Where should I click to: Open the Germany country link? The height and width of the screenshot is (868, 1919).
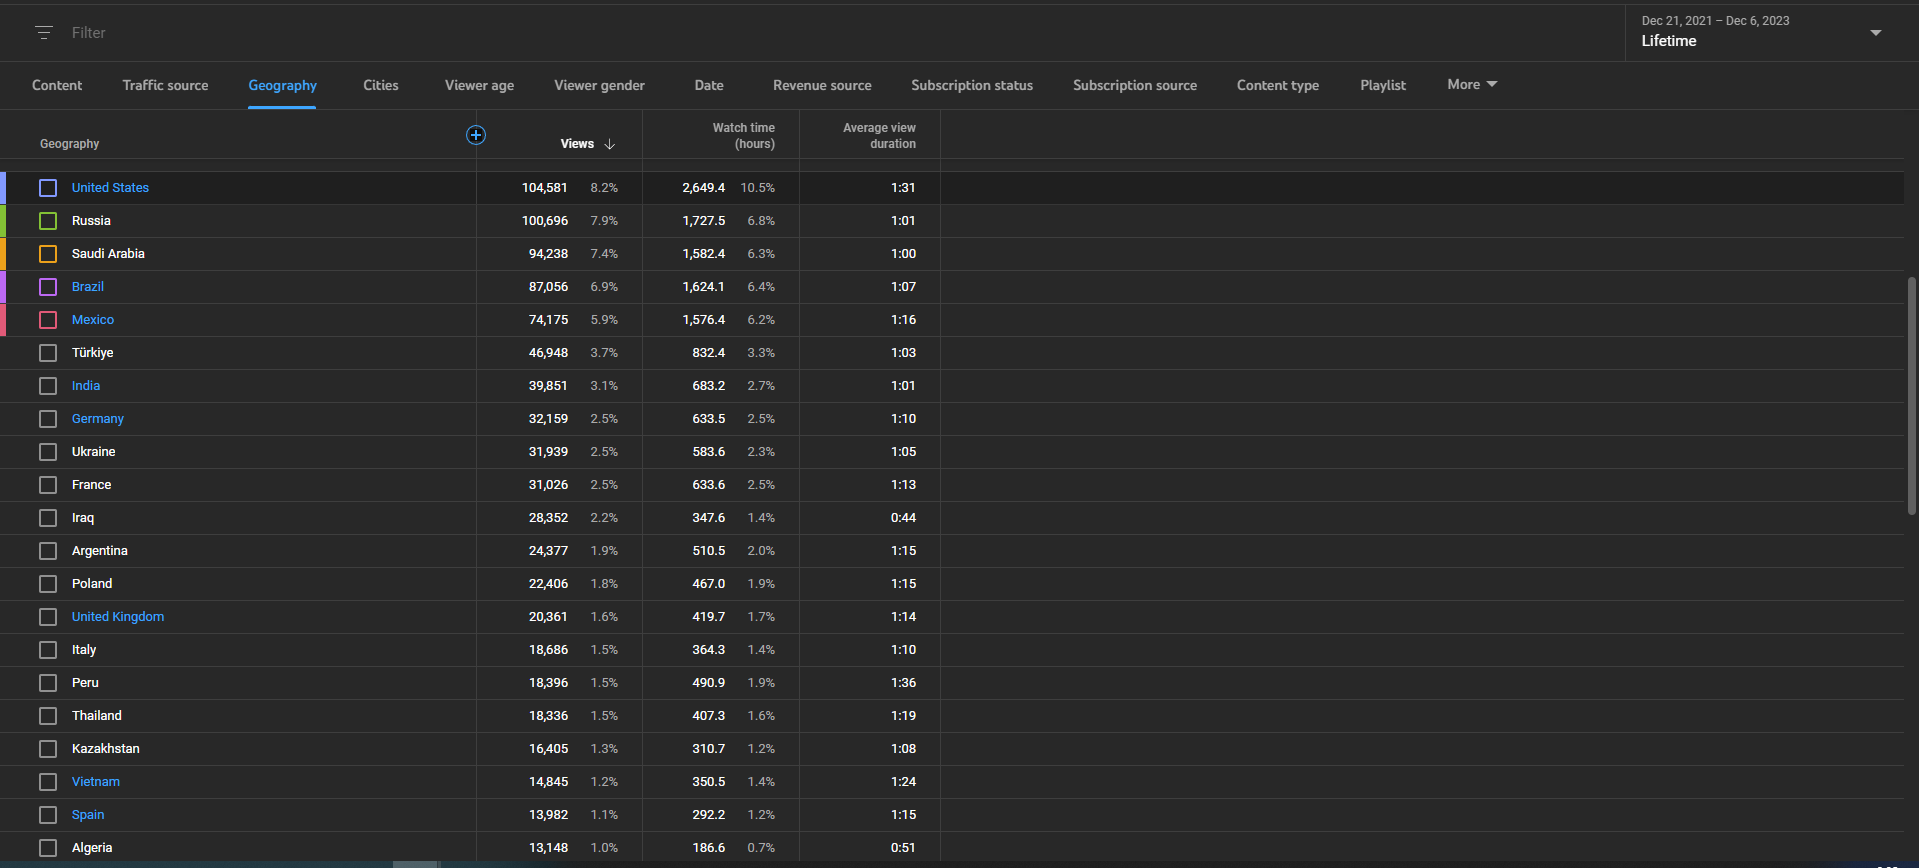[98, 419]
